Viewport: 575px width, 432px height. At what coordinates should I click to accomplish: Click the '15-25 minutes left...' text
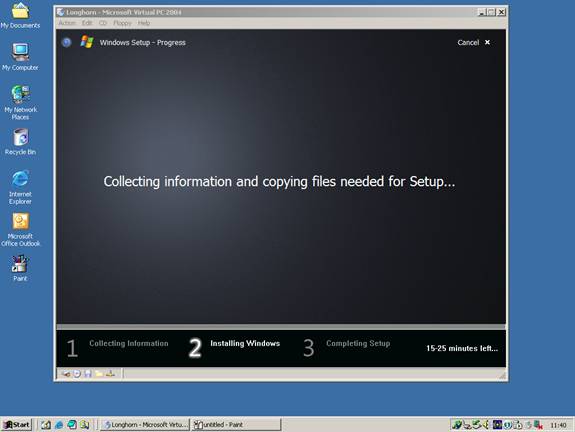[462, 348]
